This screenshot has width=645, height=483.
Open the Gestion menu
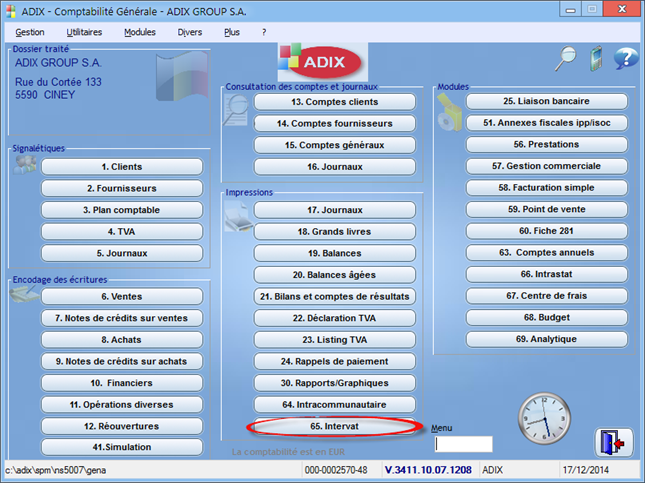pos(30,32)
